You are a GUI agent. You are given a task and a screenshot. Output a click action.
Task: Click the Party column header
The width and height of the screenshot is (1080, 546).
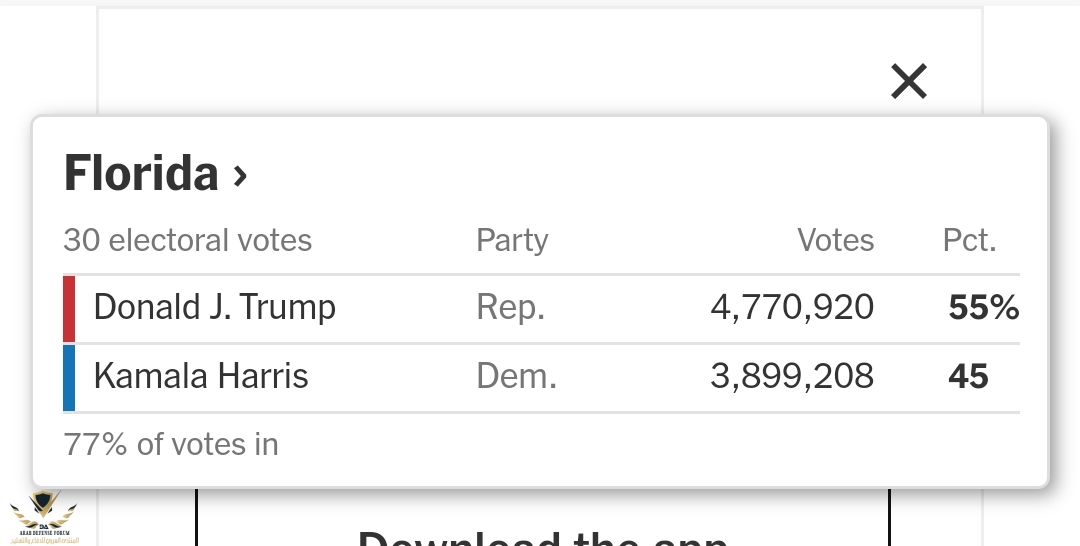click(x=512, y=241)
